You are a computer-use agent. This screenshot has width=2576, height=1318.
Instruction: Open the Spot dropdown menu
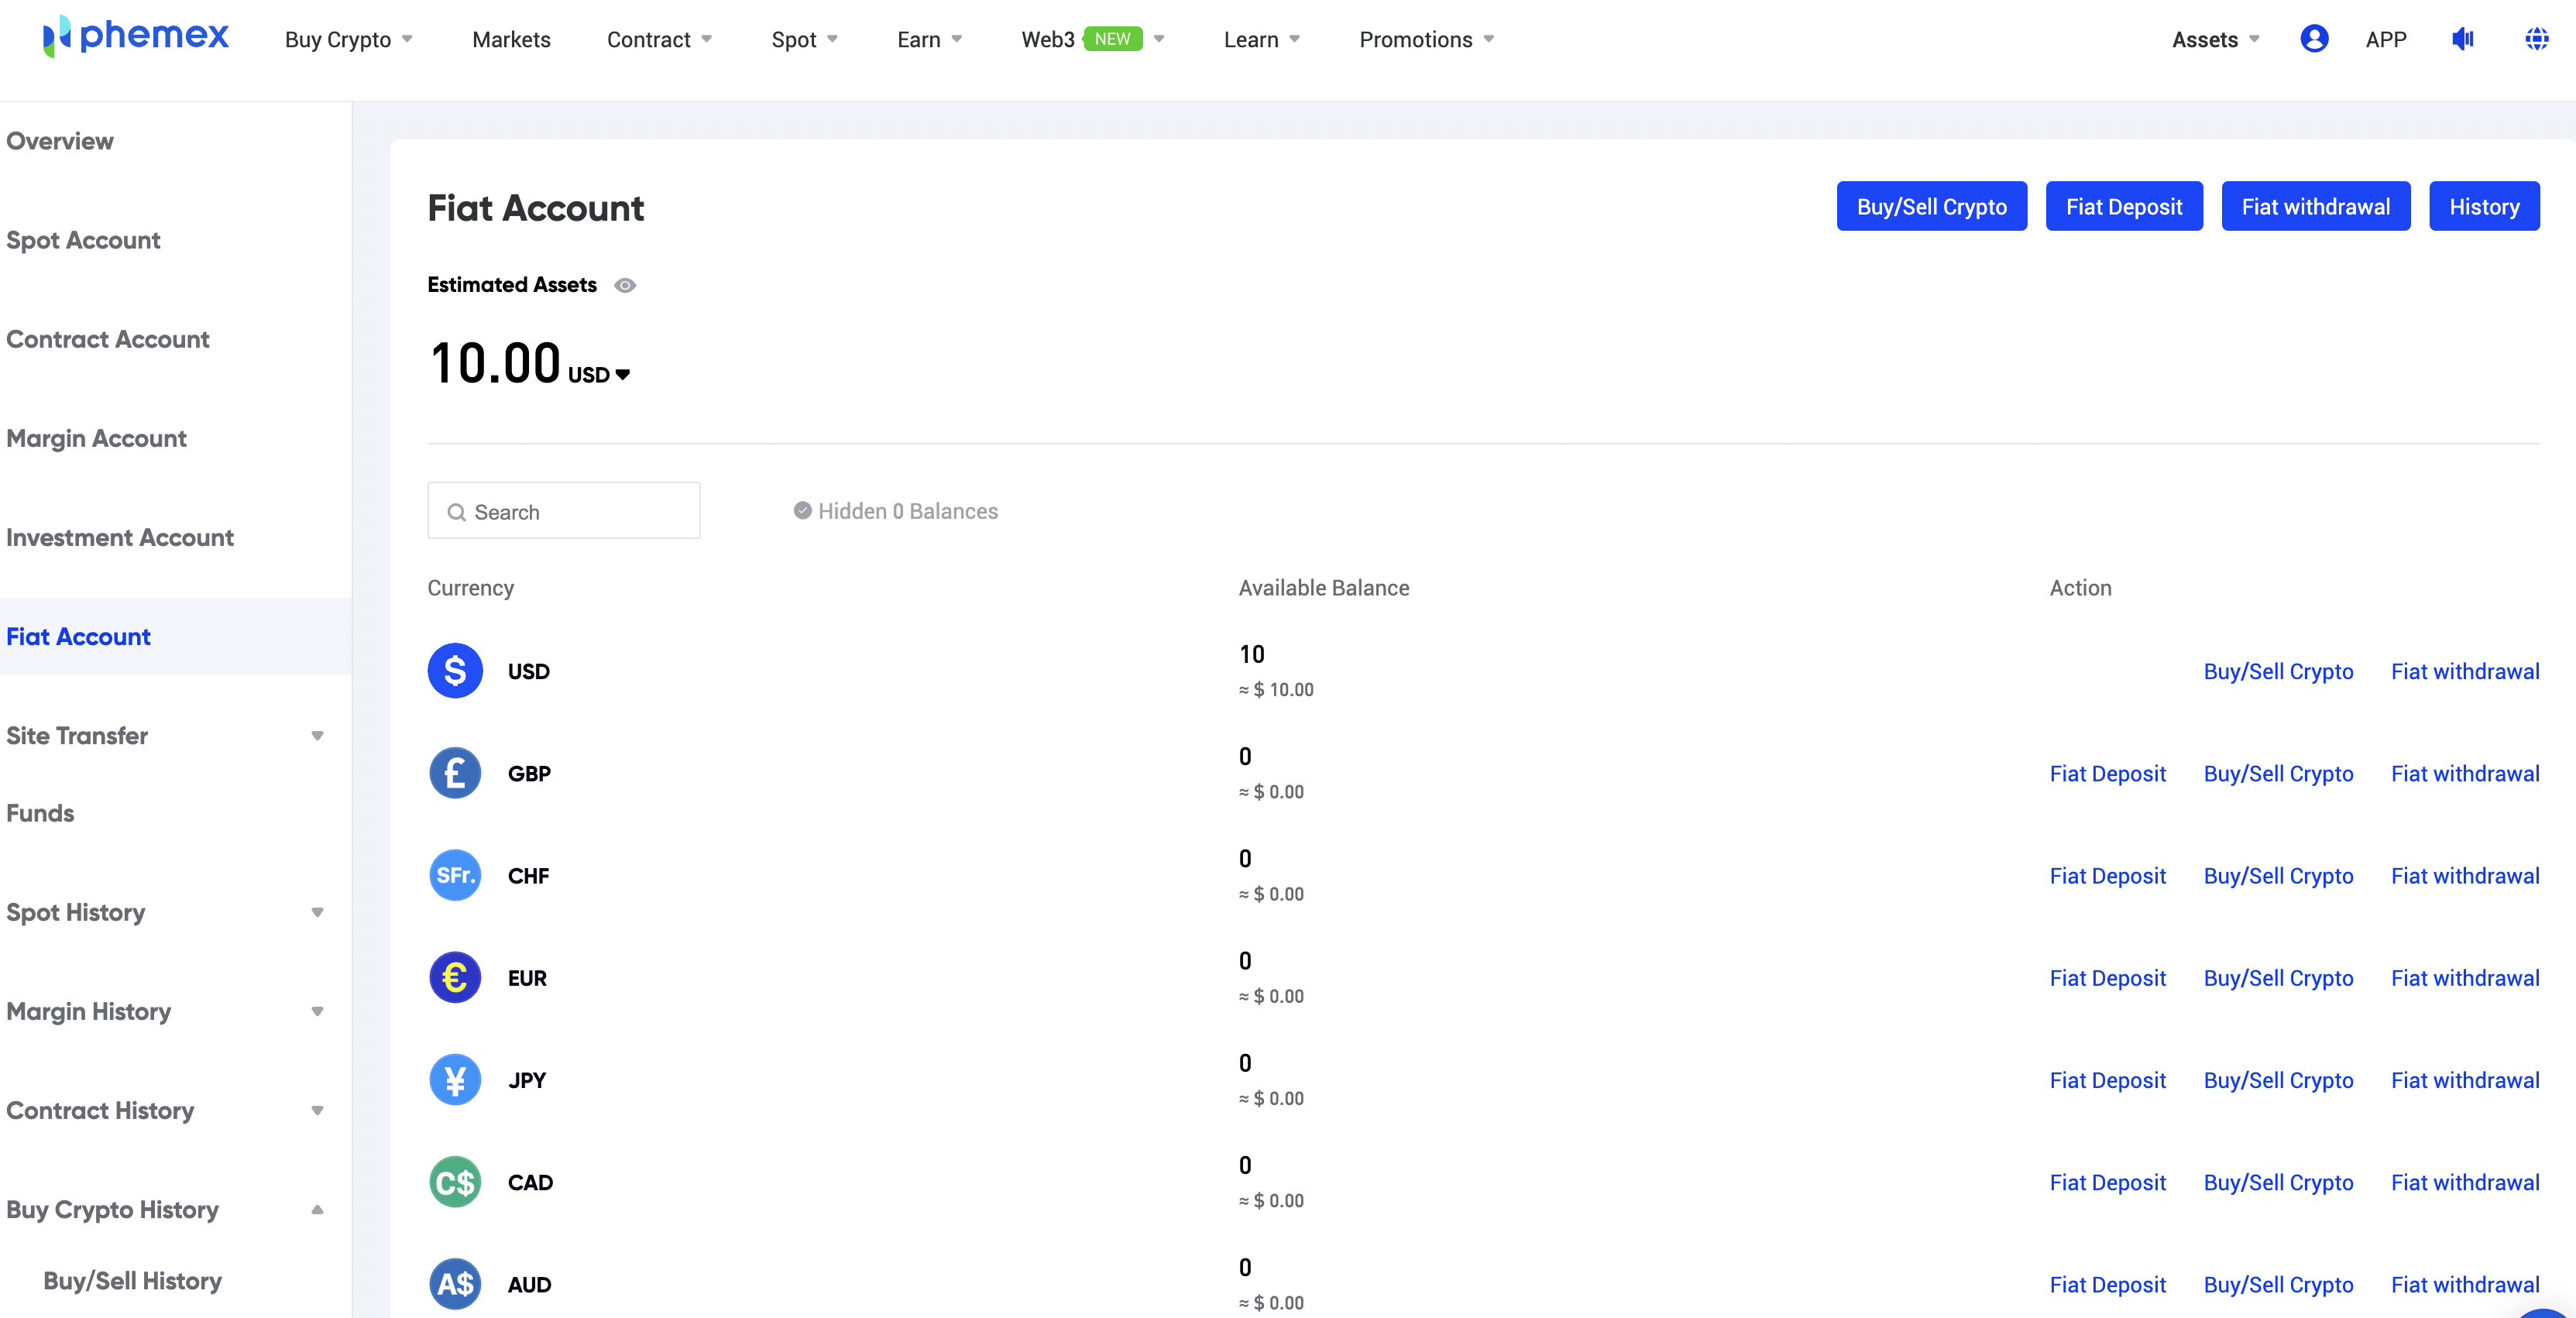[804, 39]
